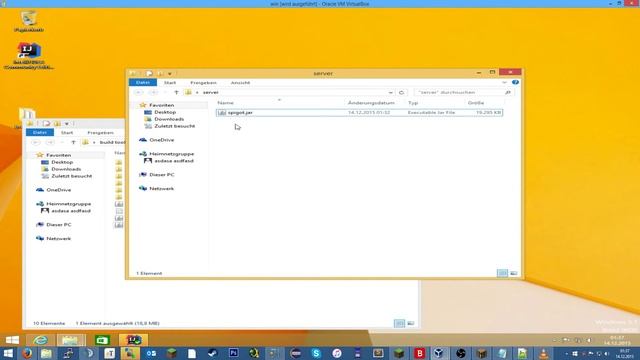Select Desktop in build tools window sidebar
Image resolution: width=640 pixels, height=360 pixels.
tap(62, 162)
